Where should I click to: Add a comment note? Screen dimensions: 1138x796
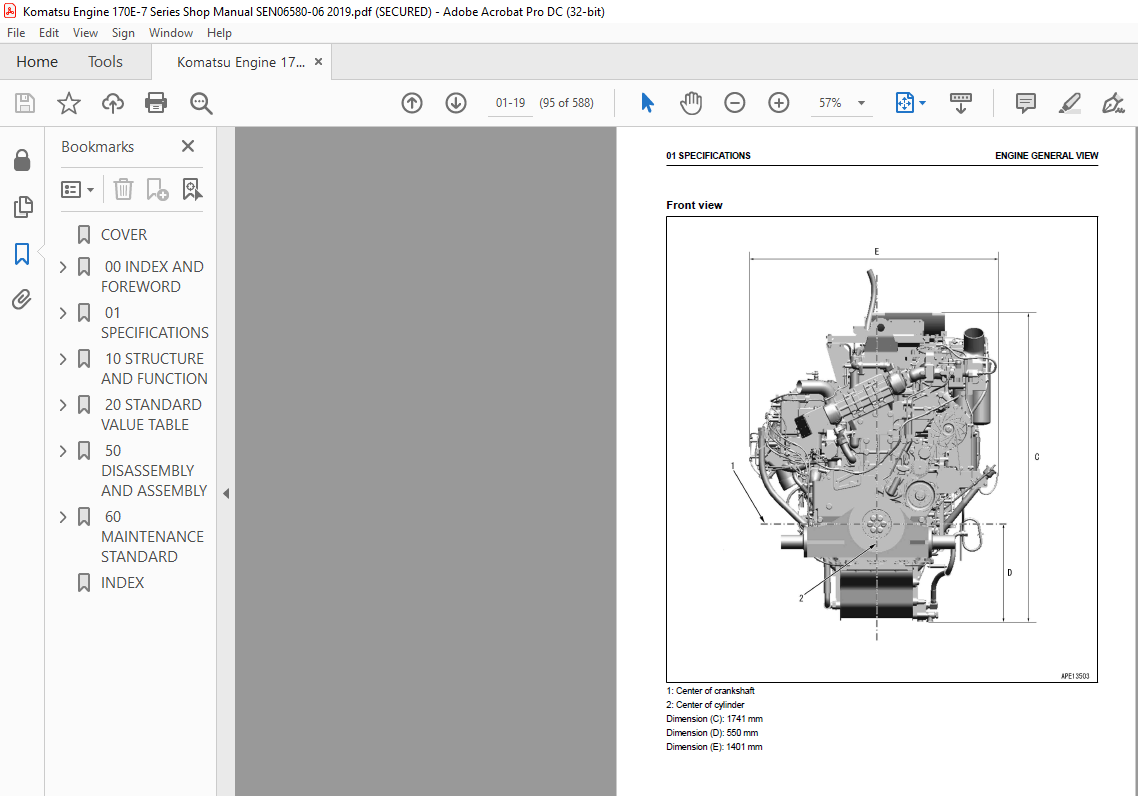pos(1026,103)
